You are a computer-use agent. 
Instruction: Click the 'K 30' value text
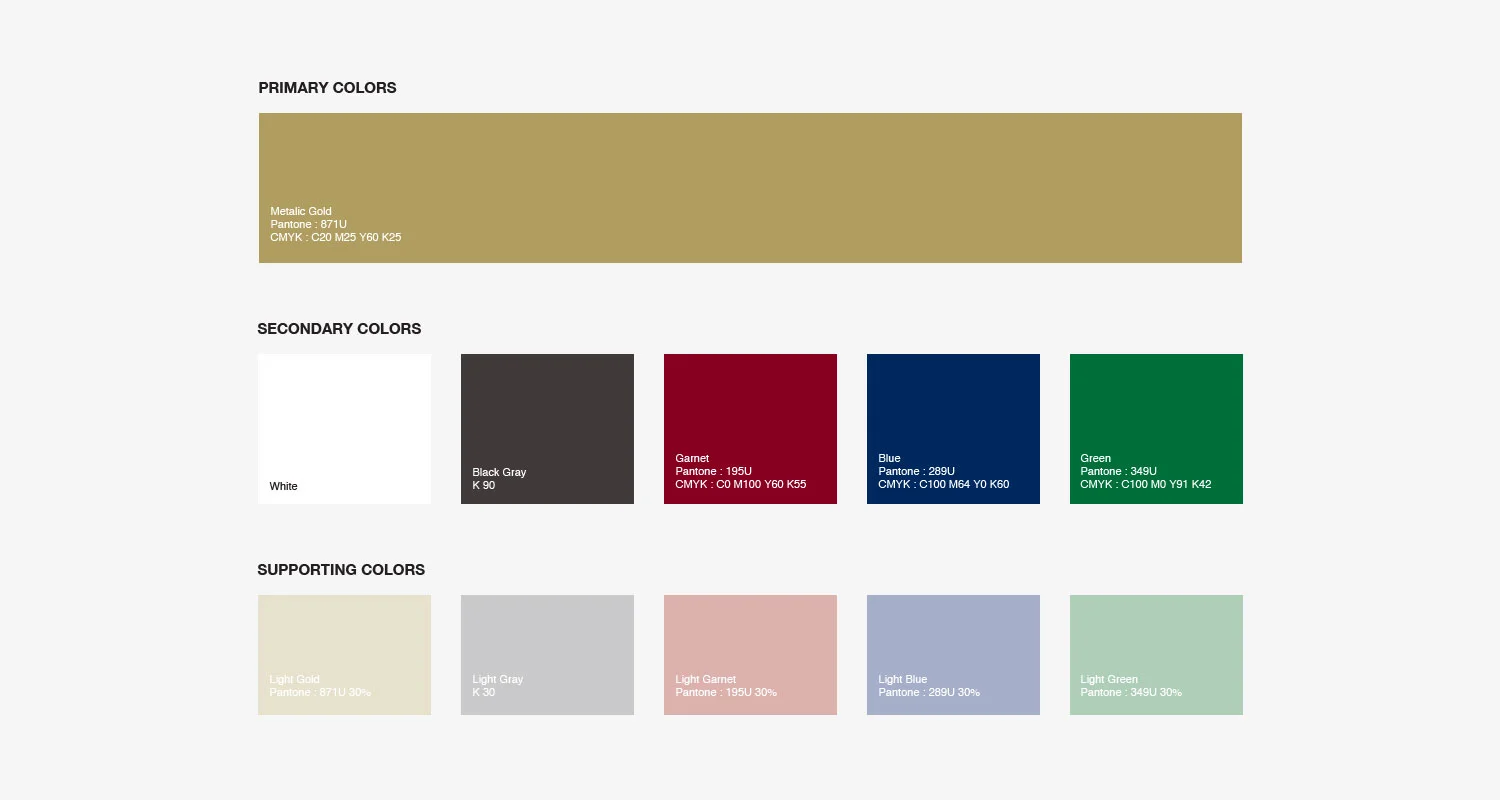[484, 693]
